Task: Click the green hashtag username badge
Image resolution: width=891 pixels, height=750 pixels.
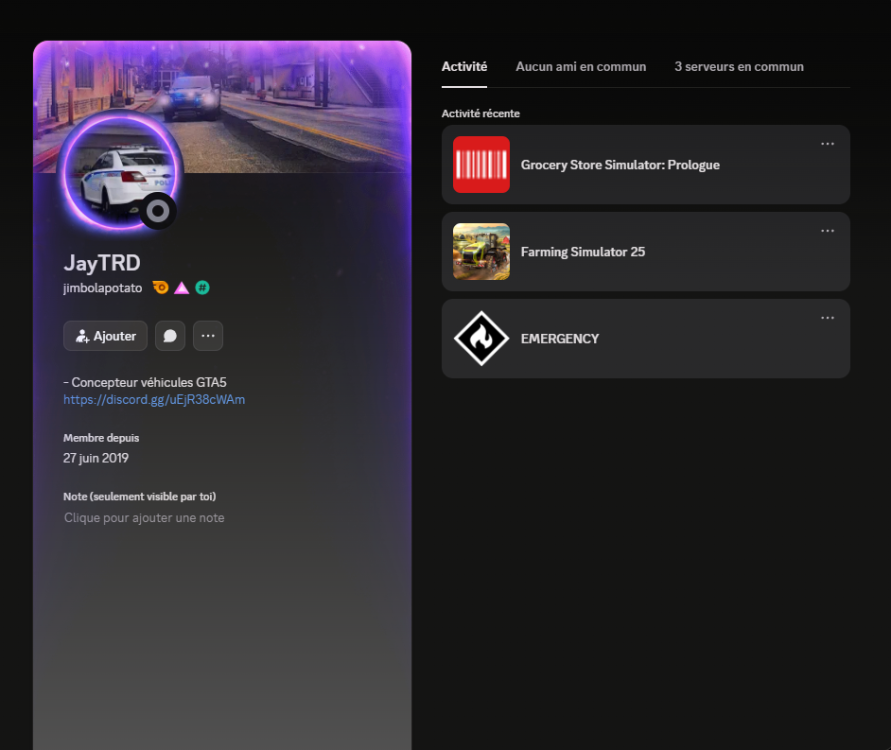Action: click(202, 288)
